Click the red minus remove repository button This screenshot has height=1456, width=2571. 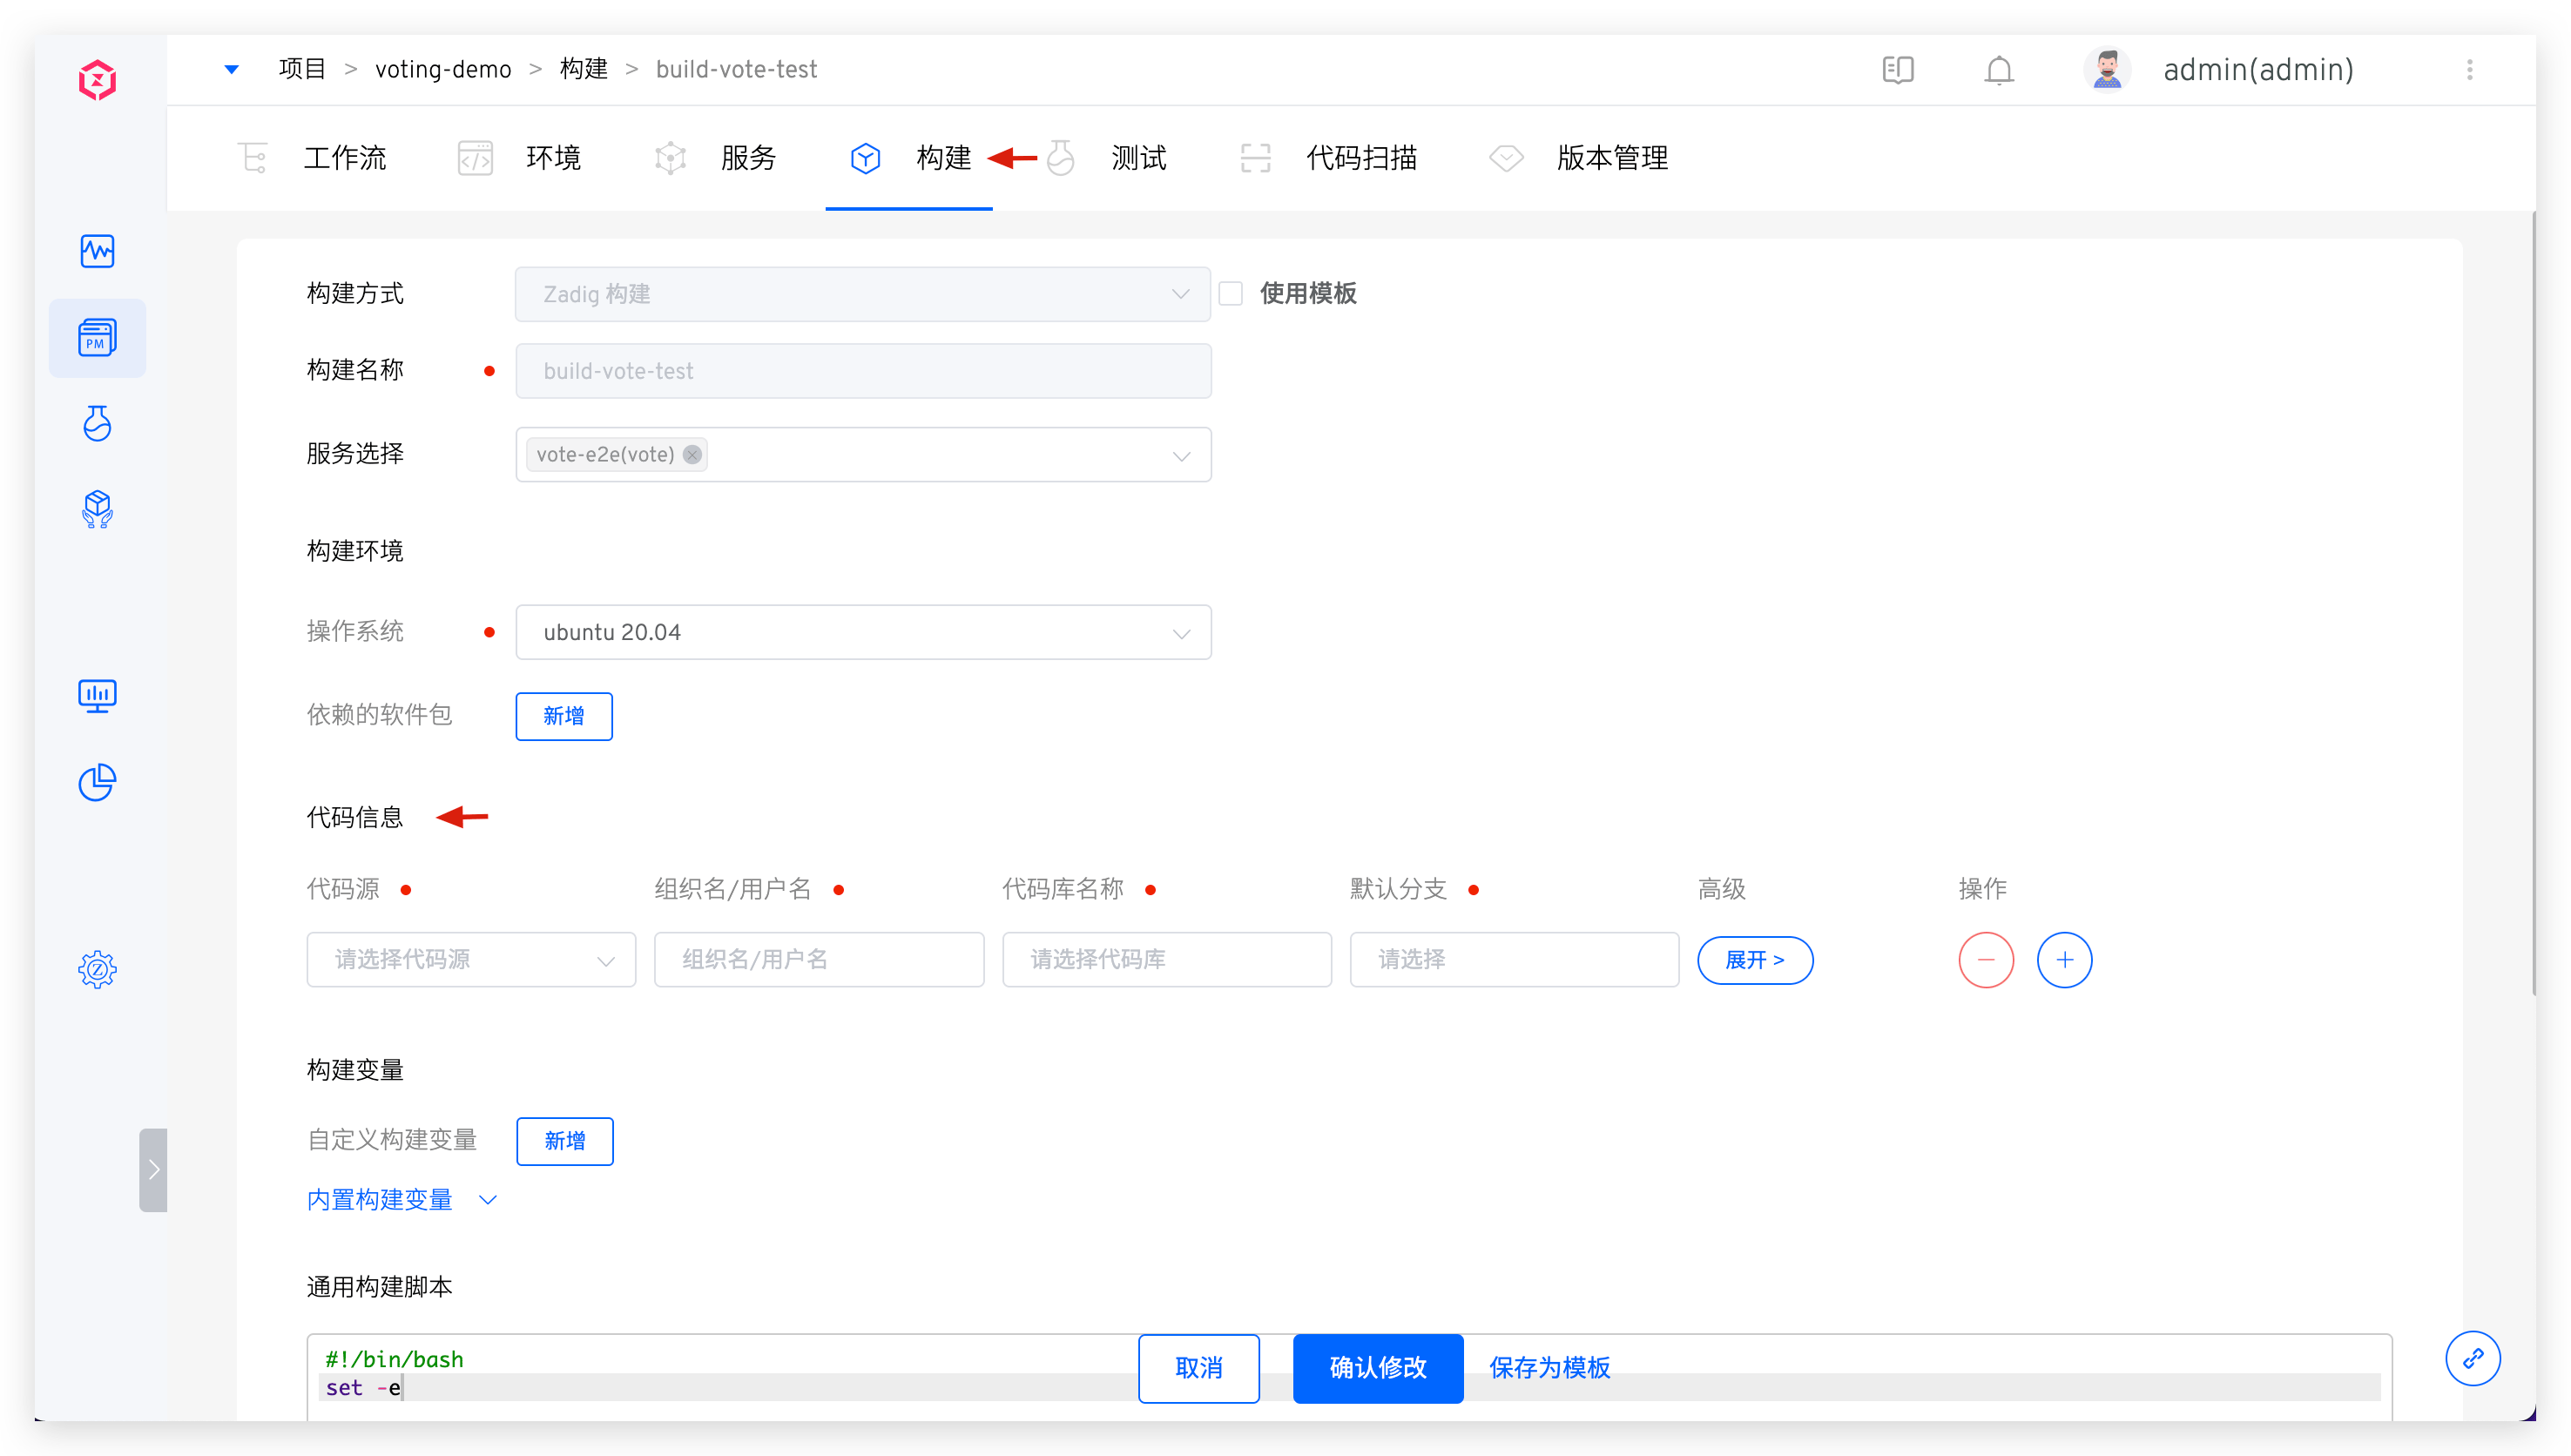point(1985,960)
